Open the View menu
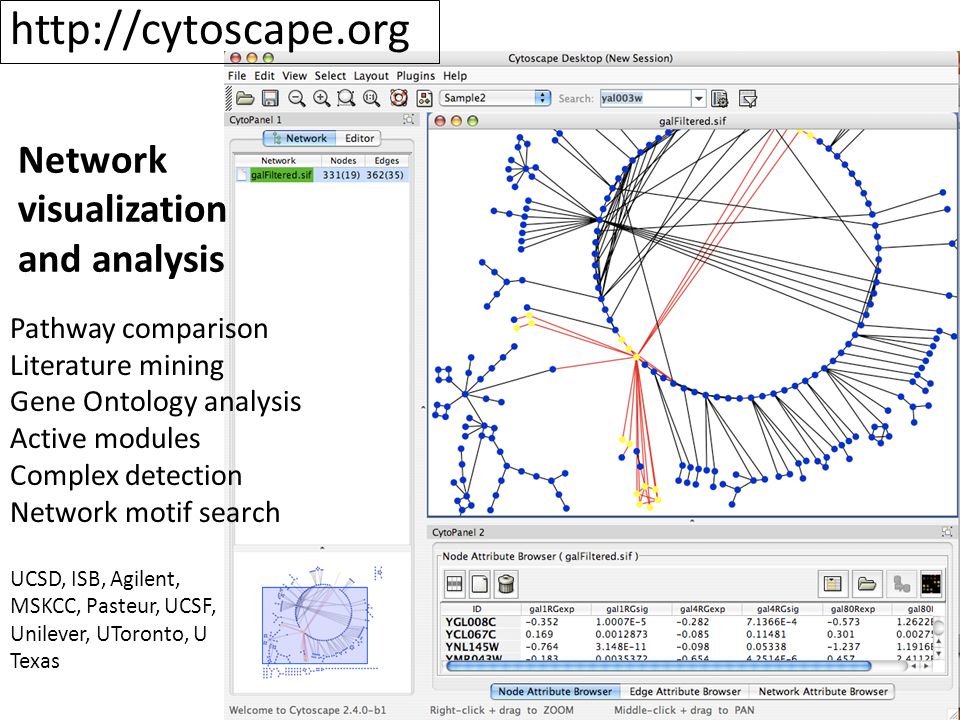 (x=294, y=76)
